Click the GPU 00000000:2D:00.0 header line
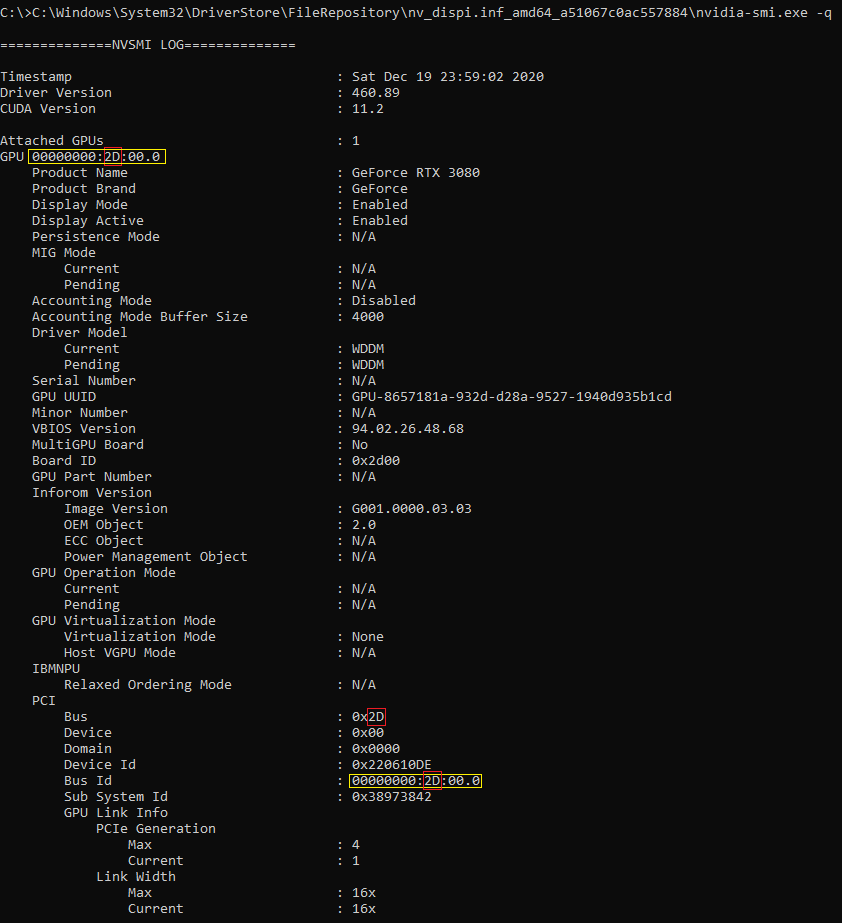 pyautogui.click(x=82, y=157)
